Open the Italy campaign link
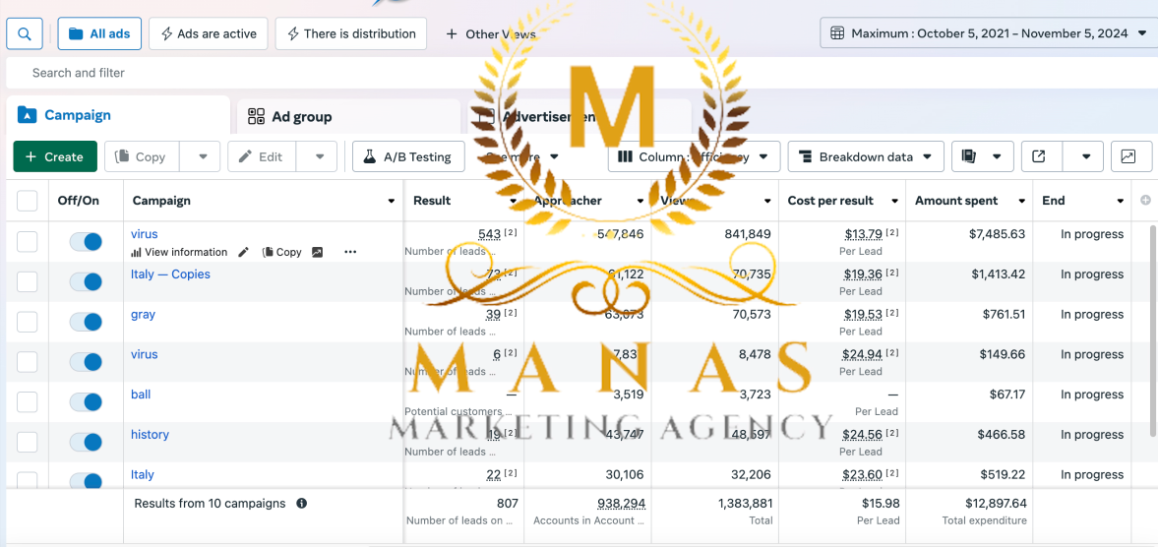The height and width of the screenshot is (547, 1158). (x=143, y=475)
